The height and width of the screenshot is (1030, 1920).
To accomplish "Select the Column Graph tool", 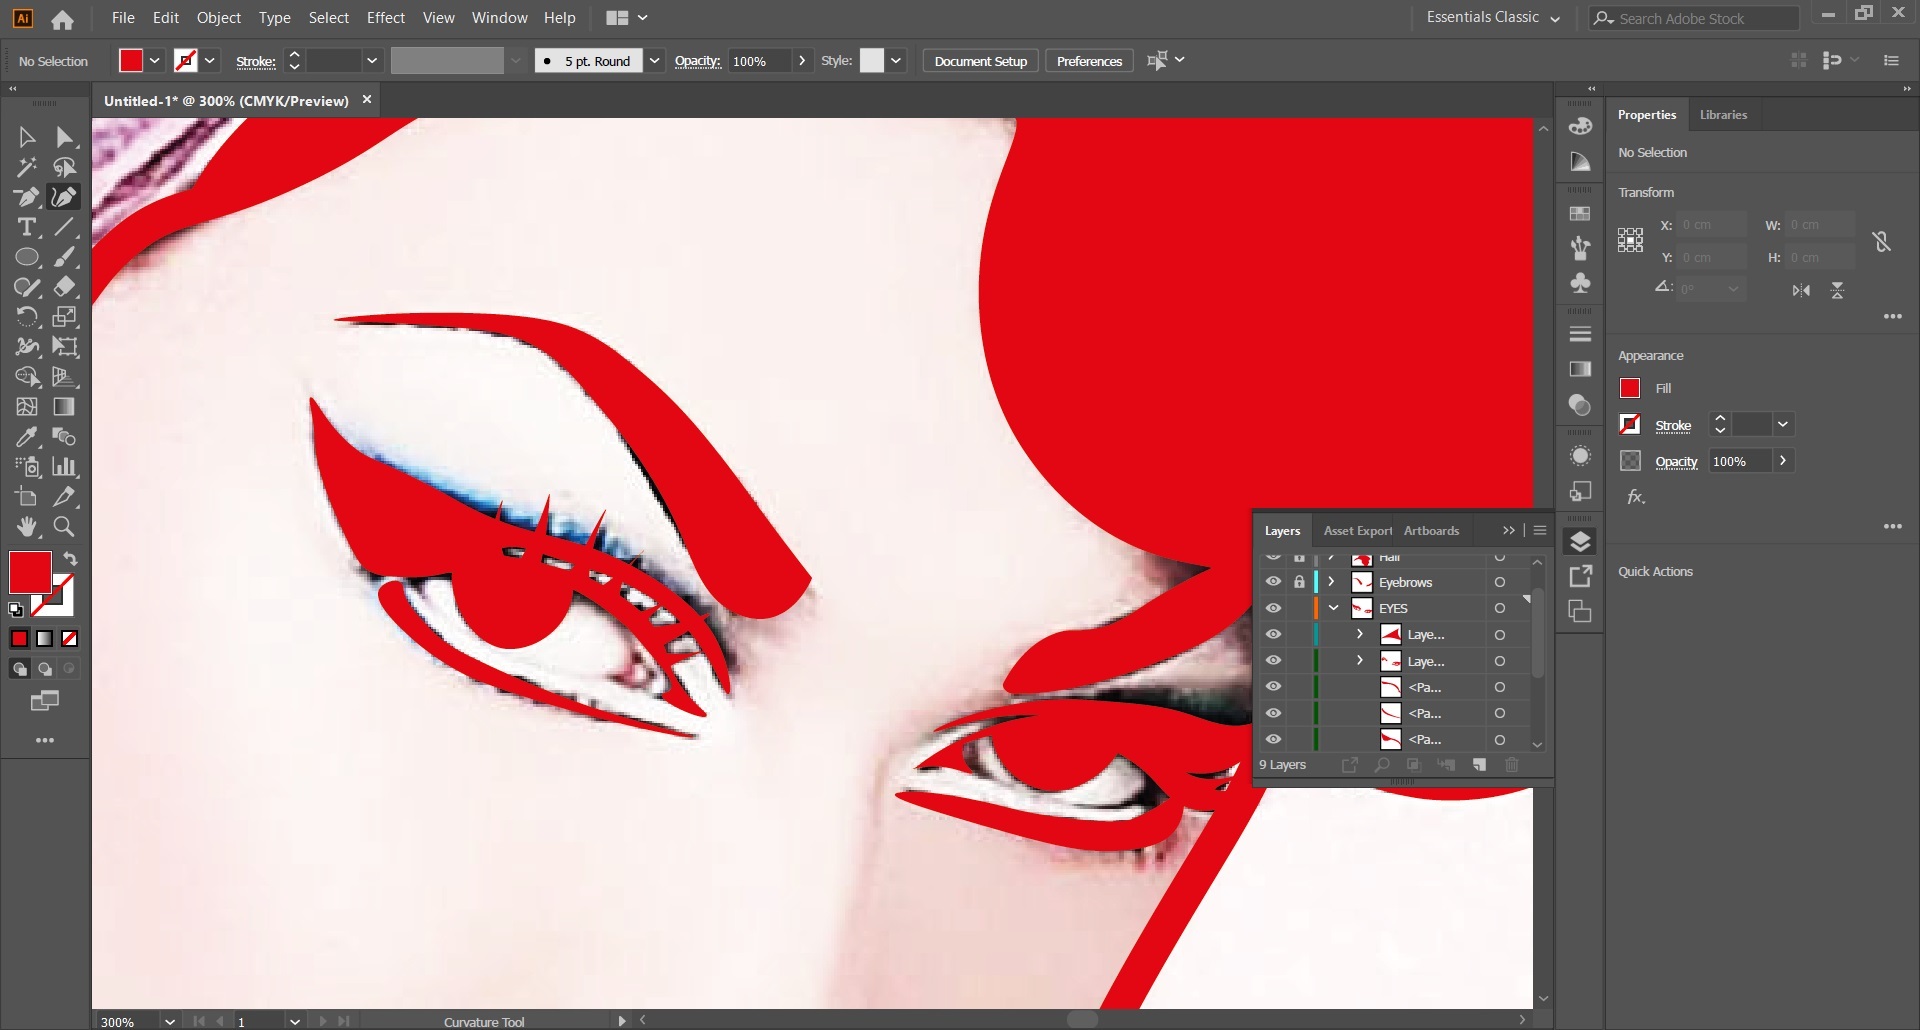I will (x=65, y=467).
